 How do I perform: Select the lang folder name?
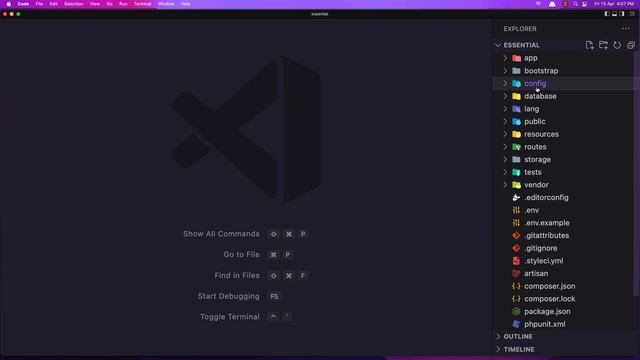click(531, 109)
